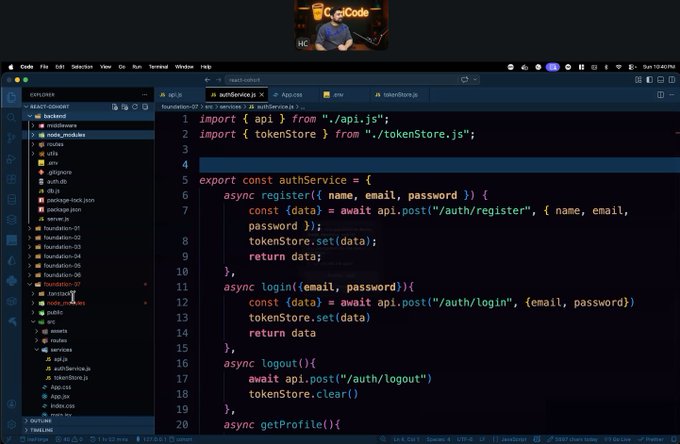The image size is (680, 444).
Task: Open server.js in backend folder
Action: 88,219
